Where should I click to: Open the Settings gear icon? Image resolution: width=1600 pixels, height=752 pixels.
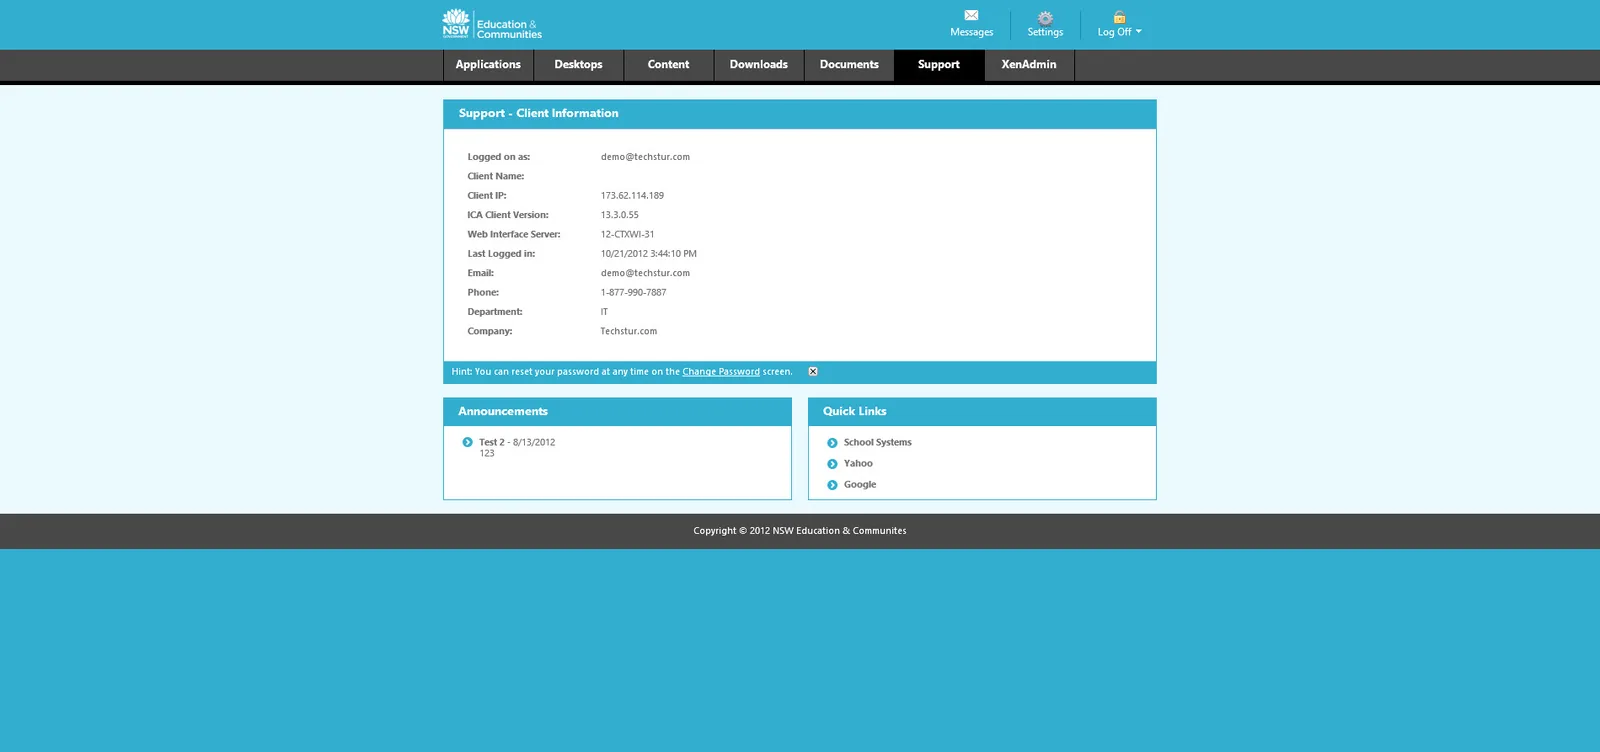[1045, 18]
